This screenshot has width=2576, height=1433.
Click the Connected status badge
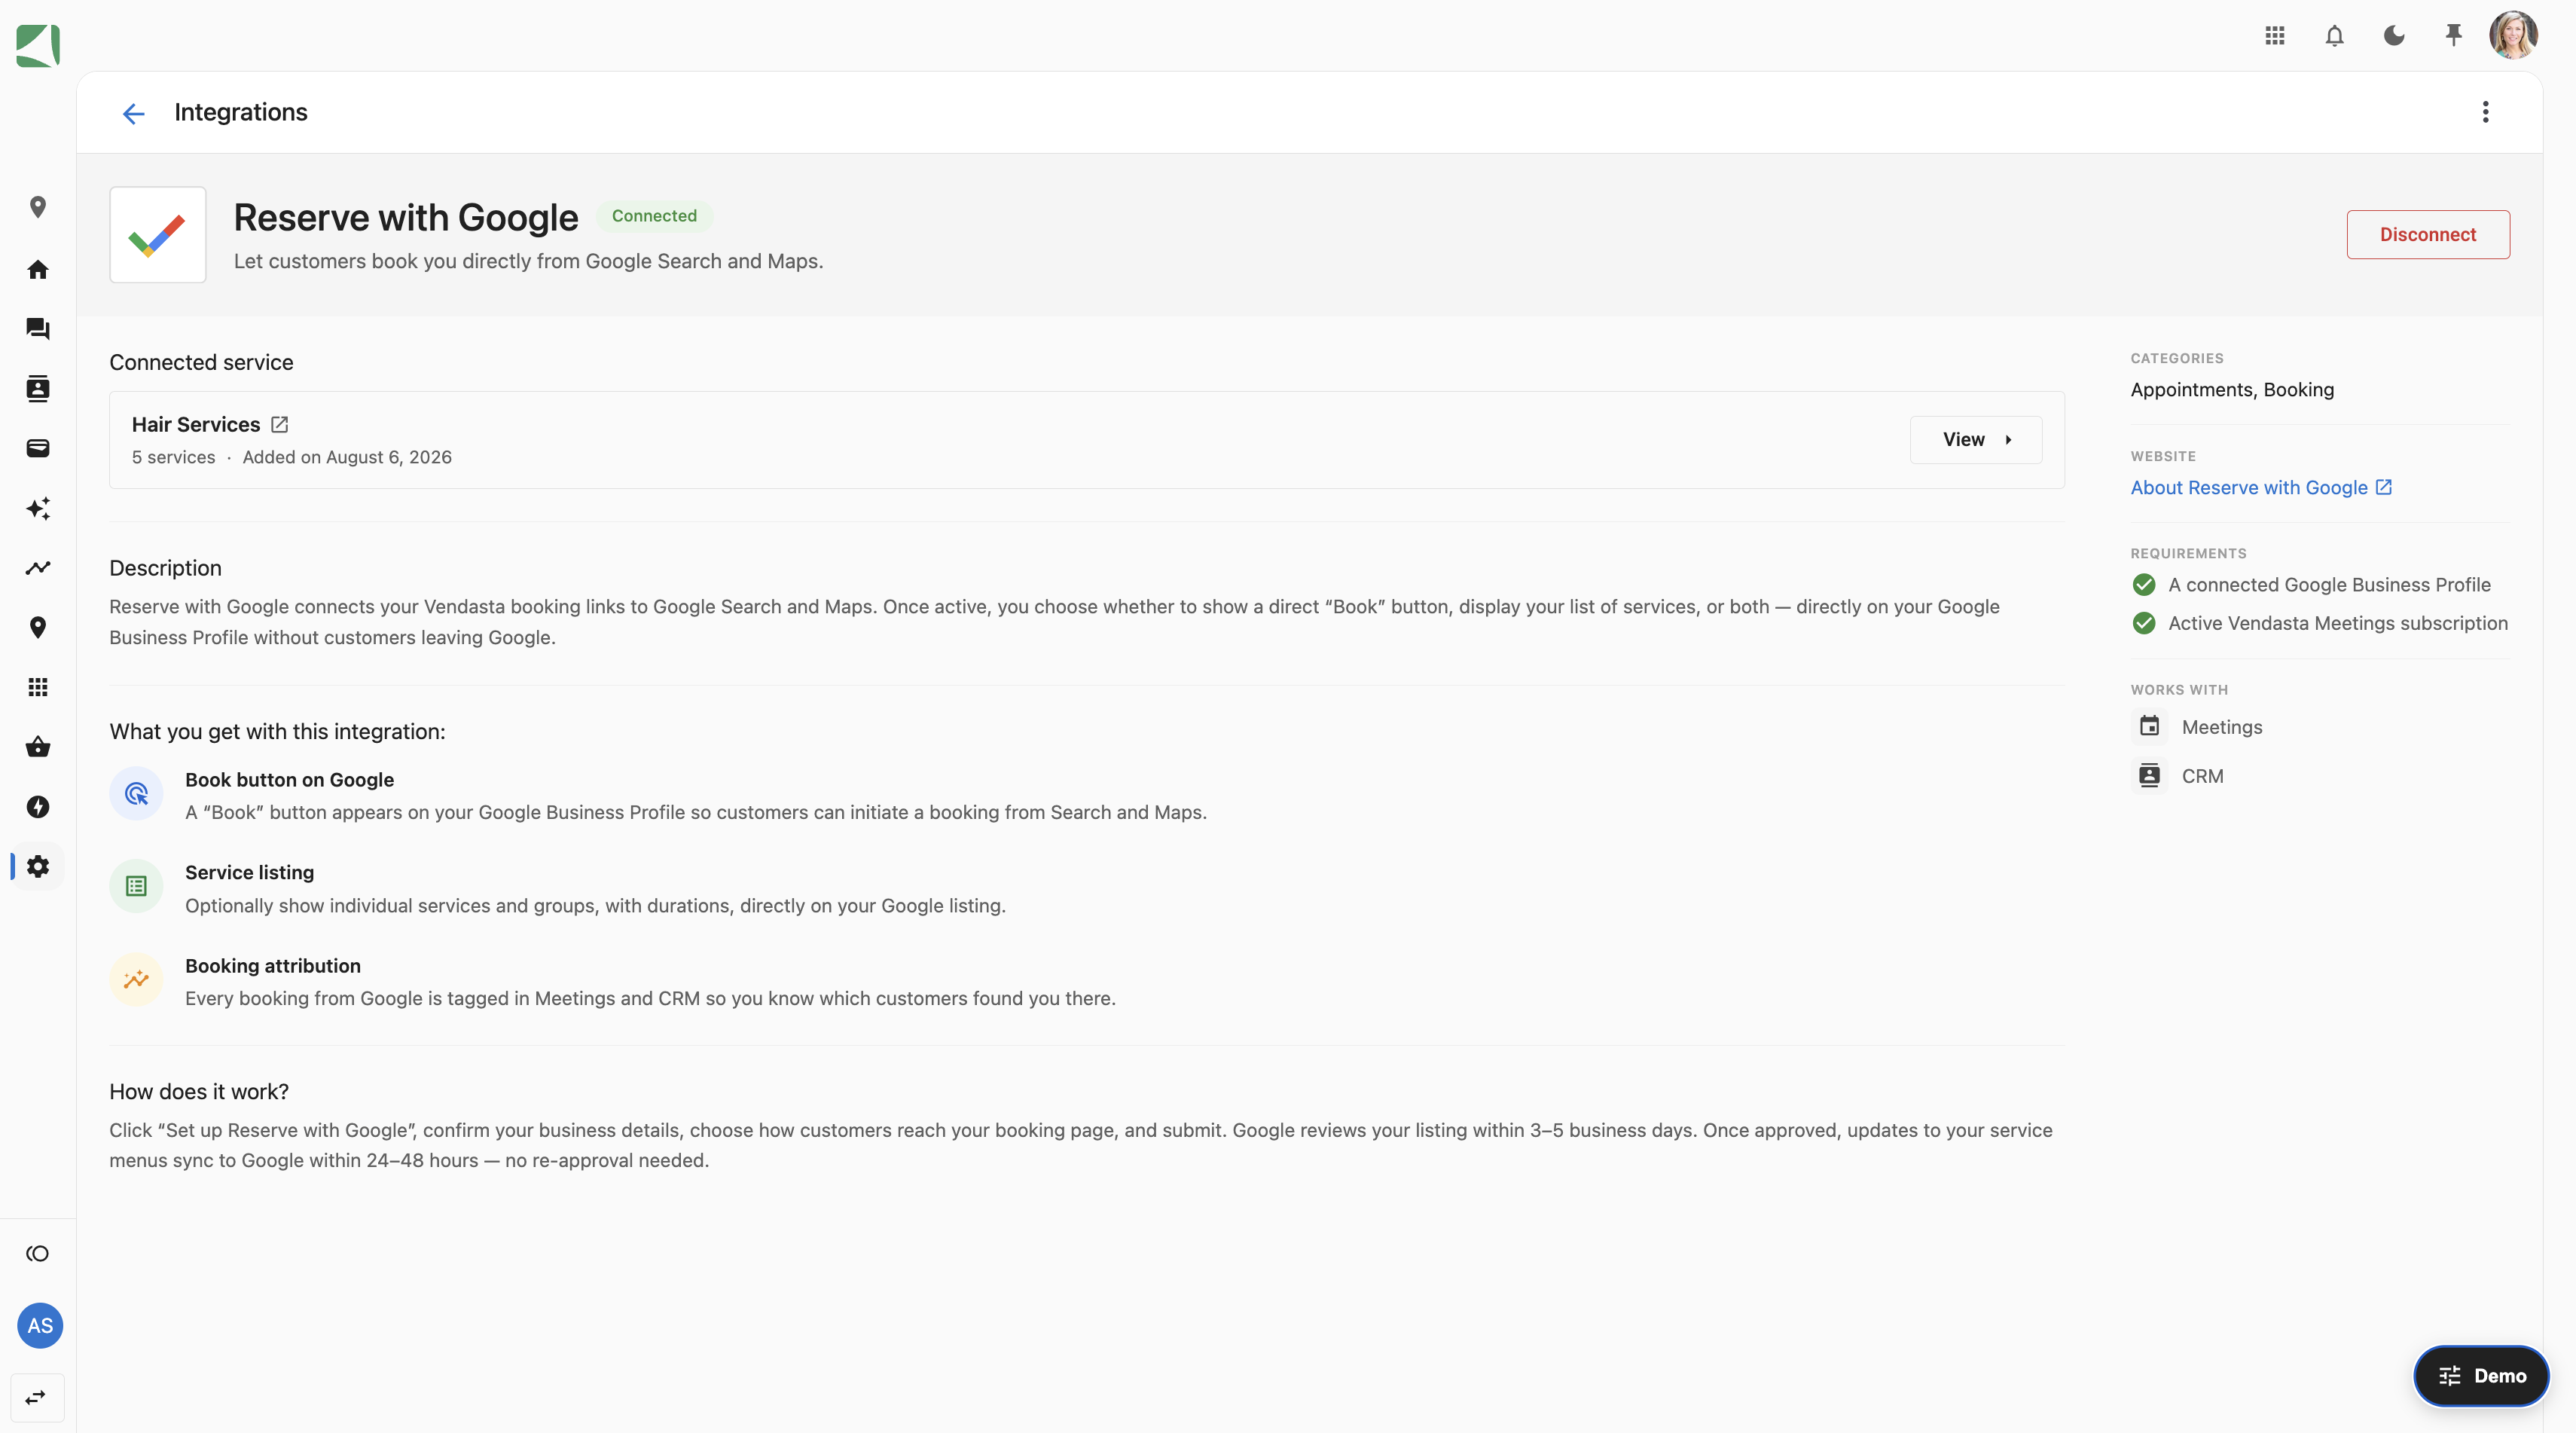coord(654,216)
